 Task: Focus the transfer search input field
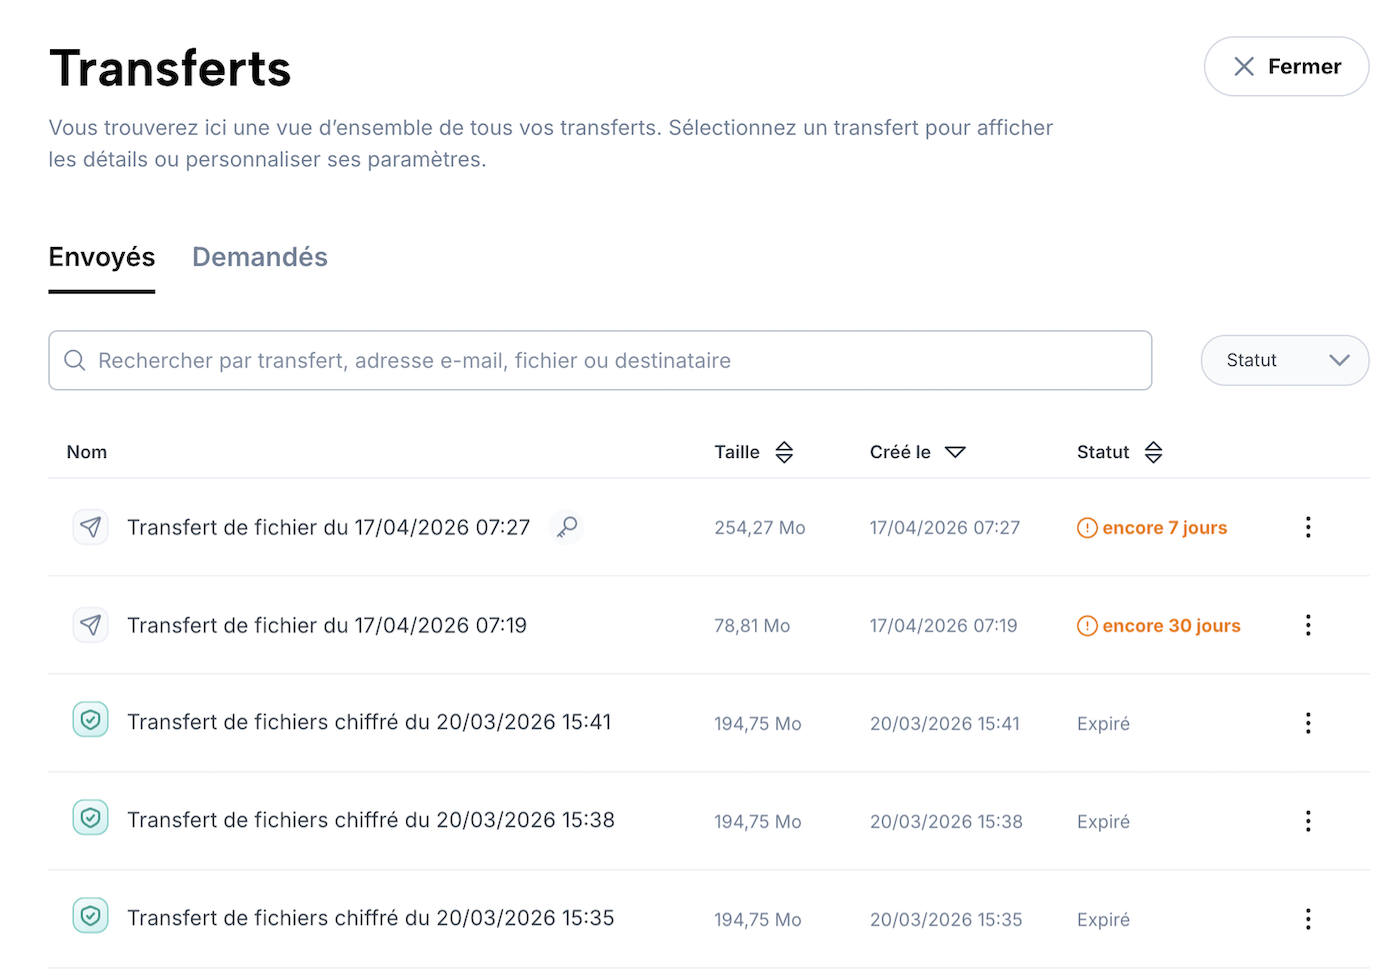coord(600,360)
